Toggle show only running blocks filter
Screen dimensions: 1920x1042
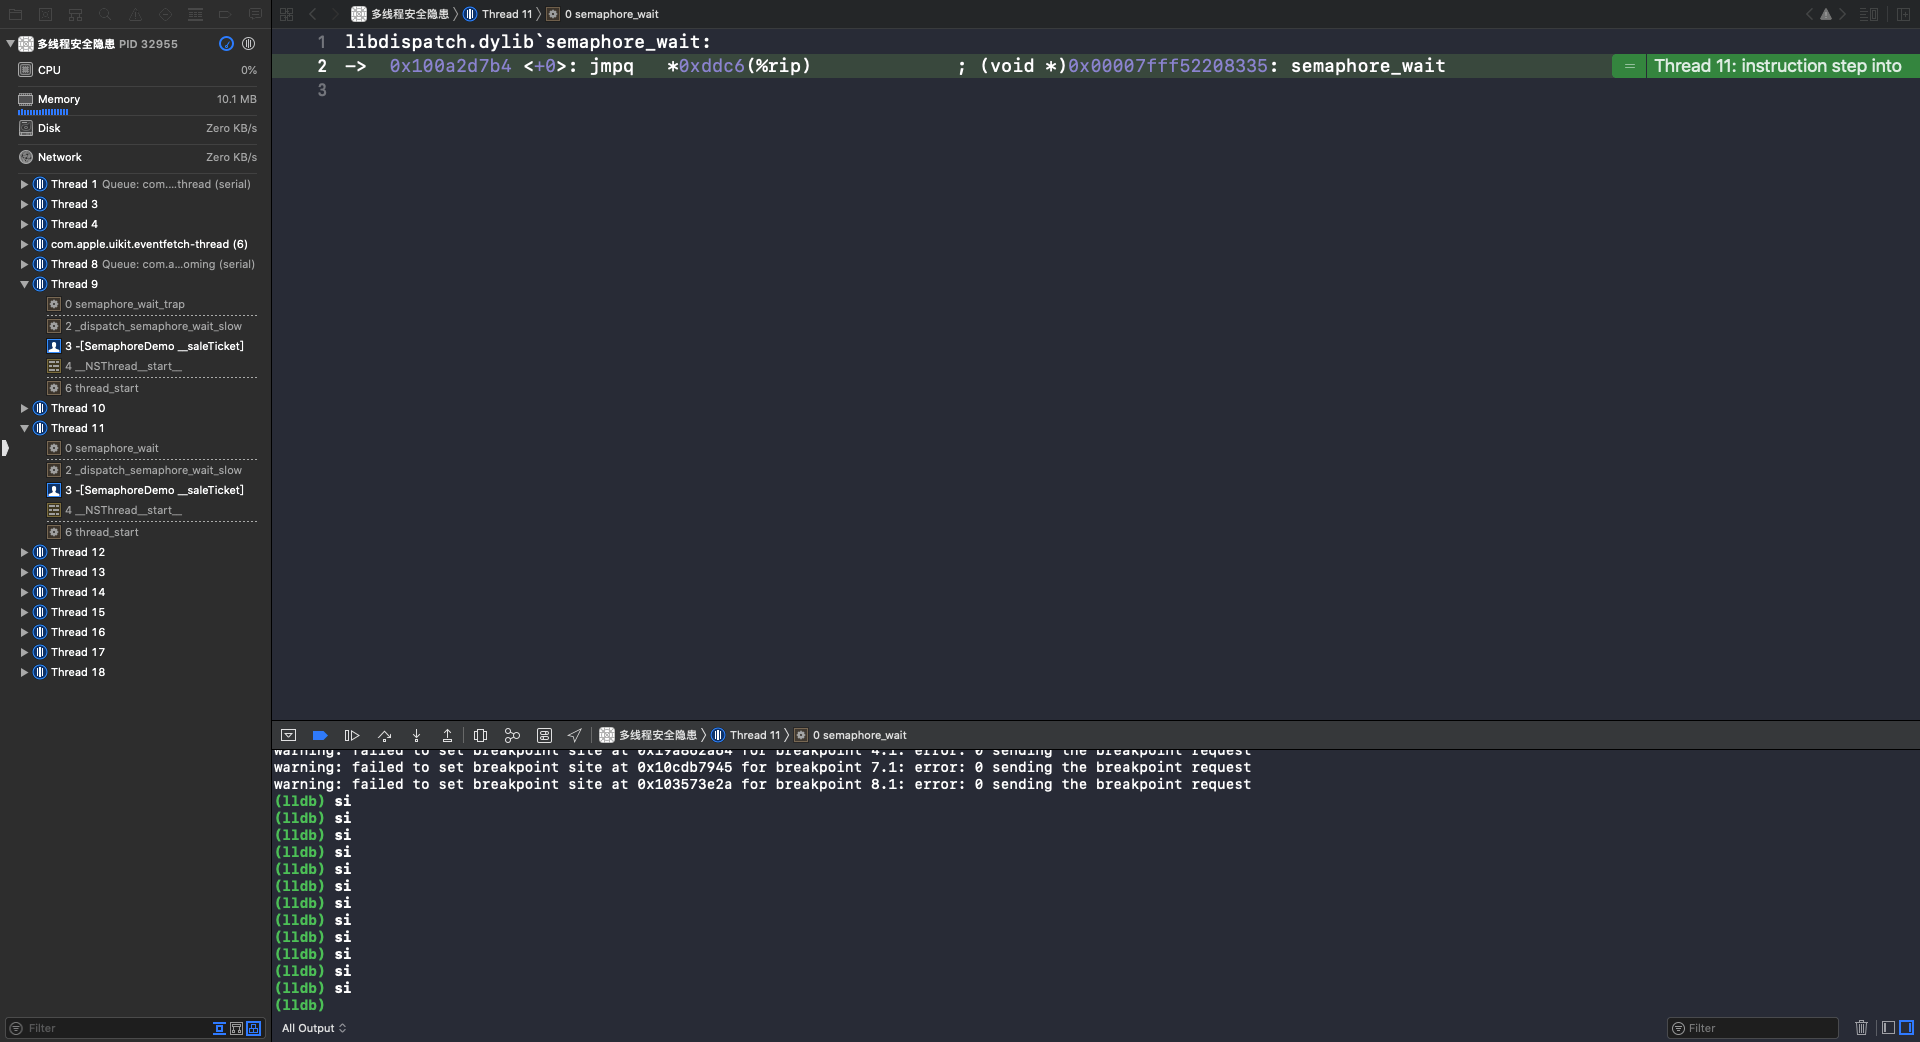point(219,1028)
